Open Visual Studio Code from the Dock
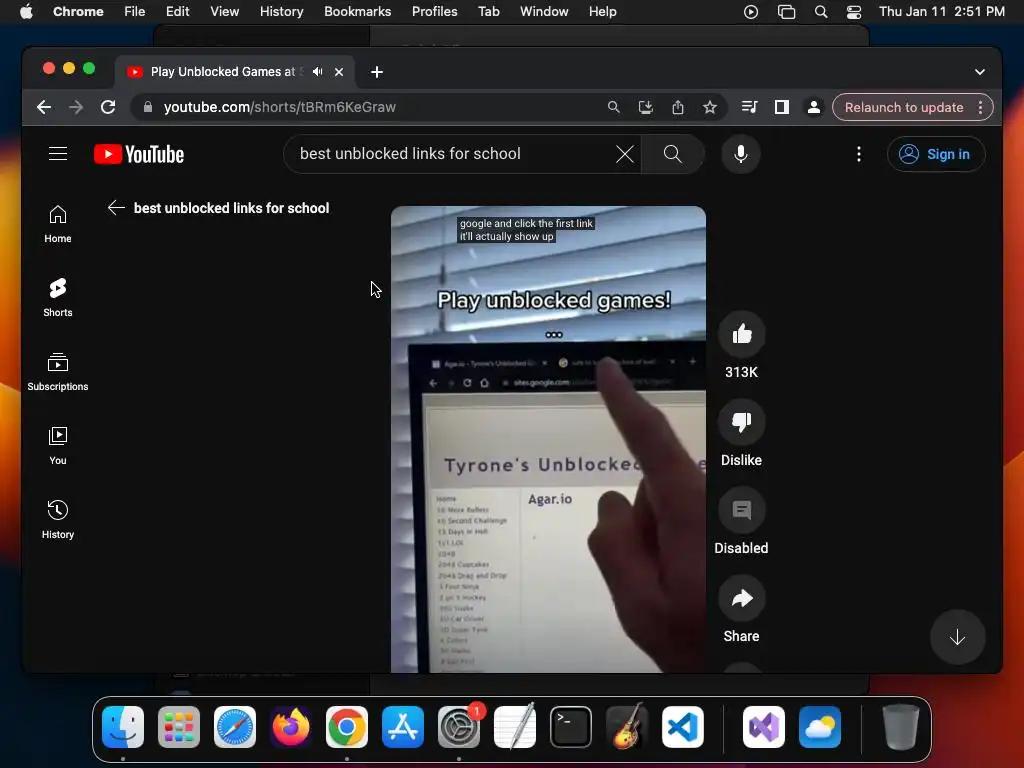Screen dimensions: 1024x768 pyautogui.click(x=682, y=727)
